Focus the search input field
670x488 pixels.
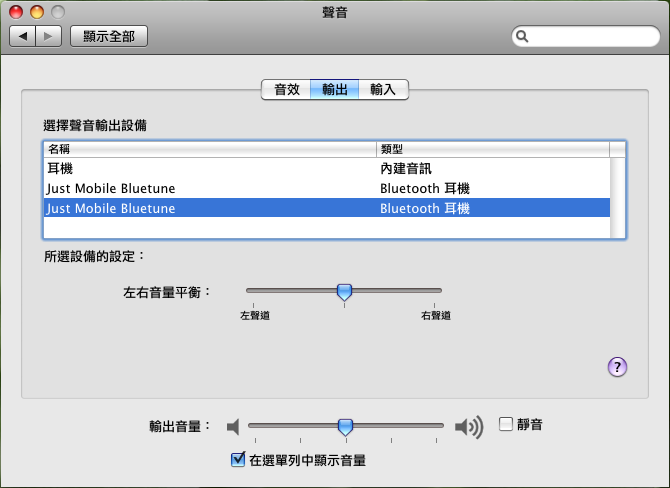[586, 36]
